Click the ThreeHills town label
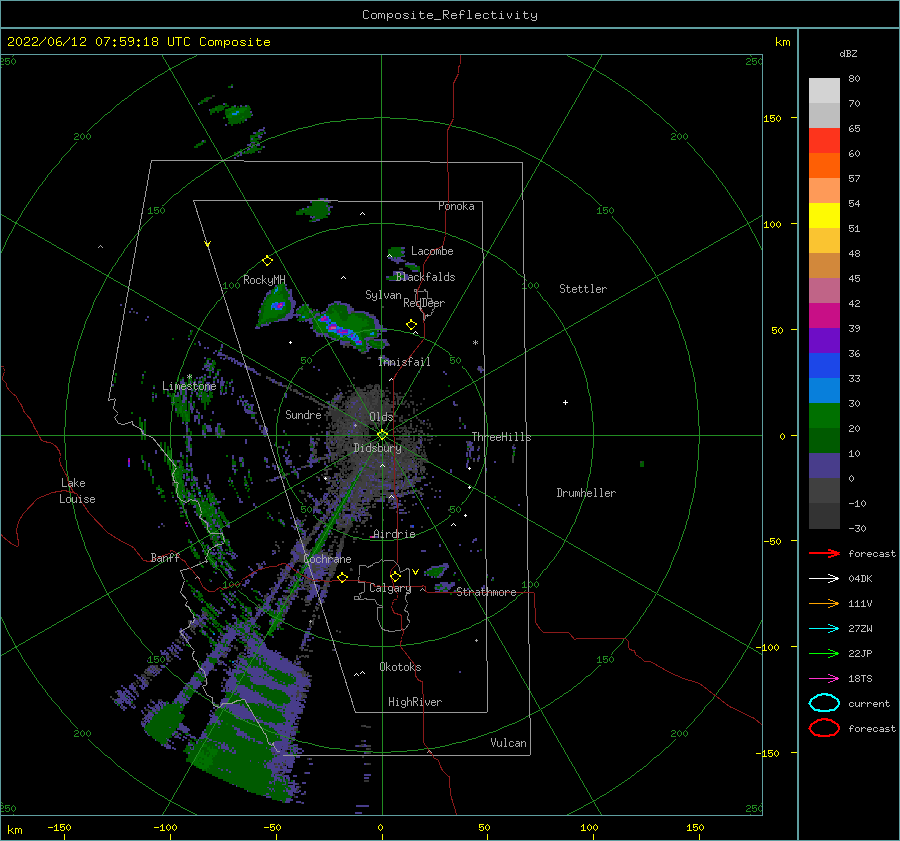The height and width of the screenshot is (841, 900). 501,437
